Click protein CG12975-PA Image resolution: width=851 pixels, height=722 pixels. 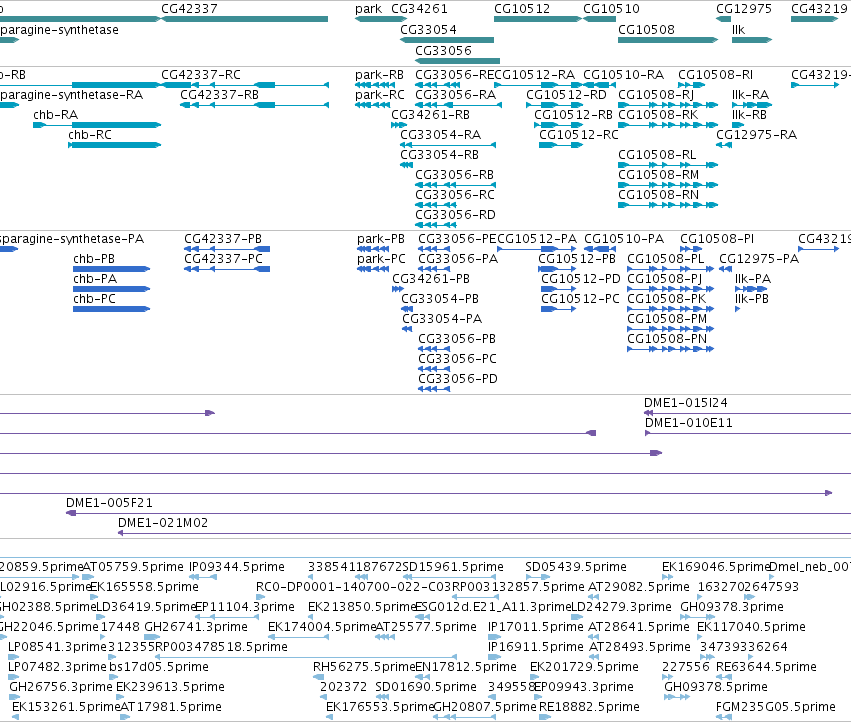759,259
